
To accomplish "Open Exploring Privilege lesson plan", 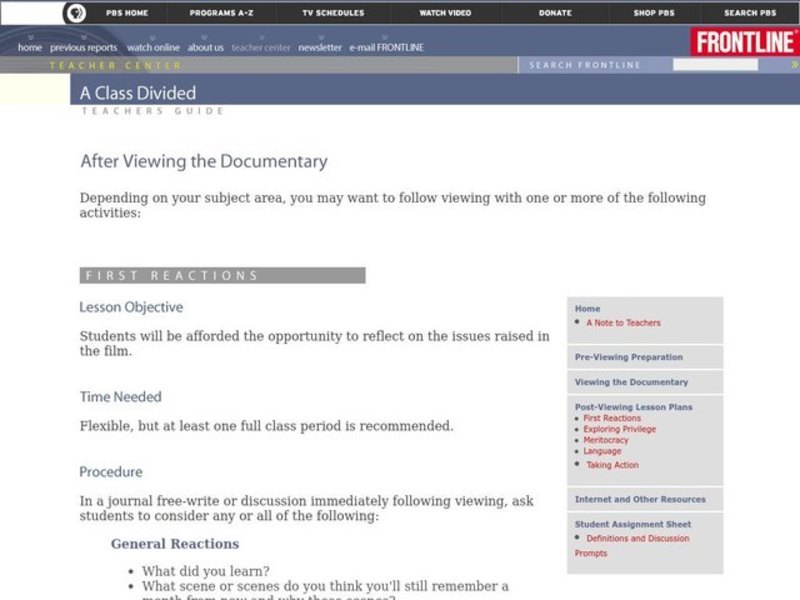I will click(x=619, y=429).
